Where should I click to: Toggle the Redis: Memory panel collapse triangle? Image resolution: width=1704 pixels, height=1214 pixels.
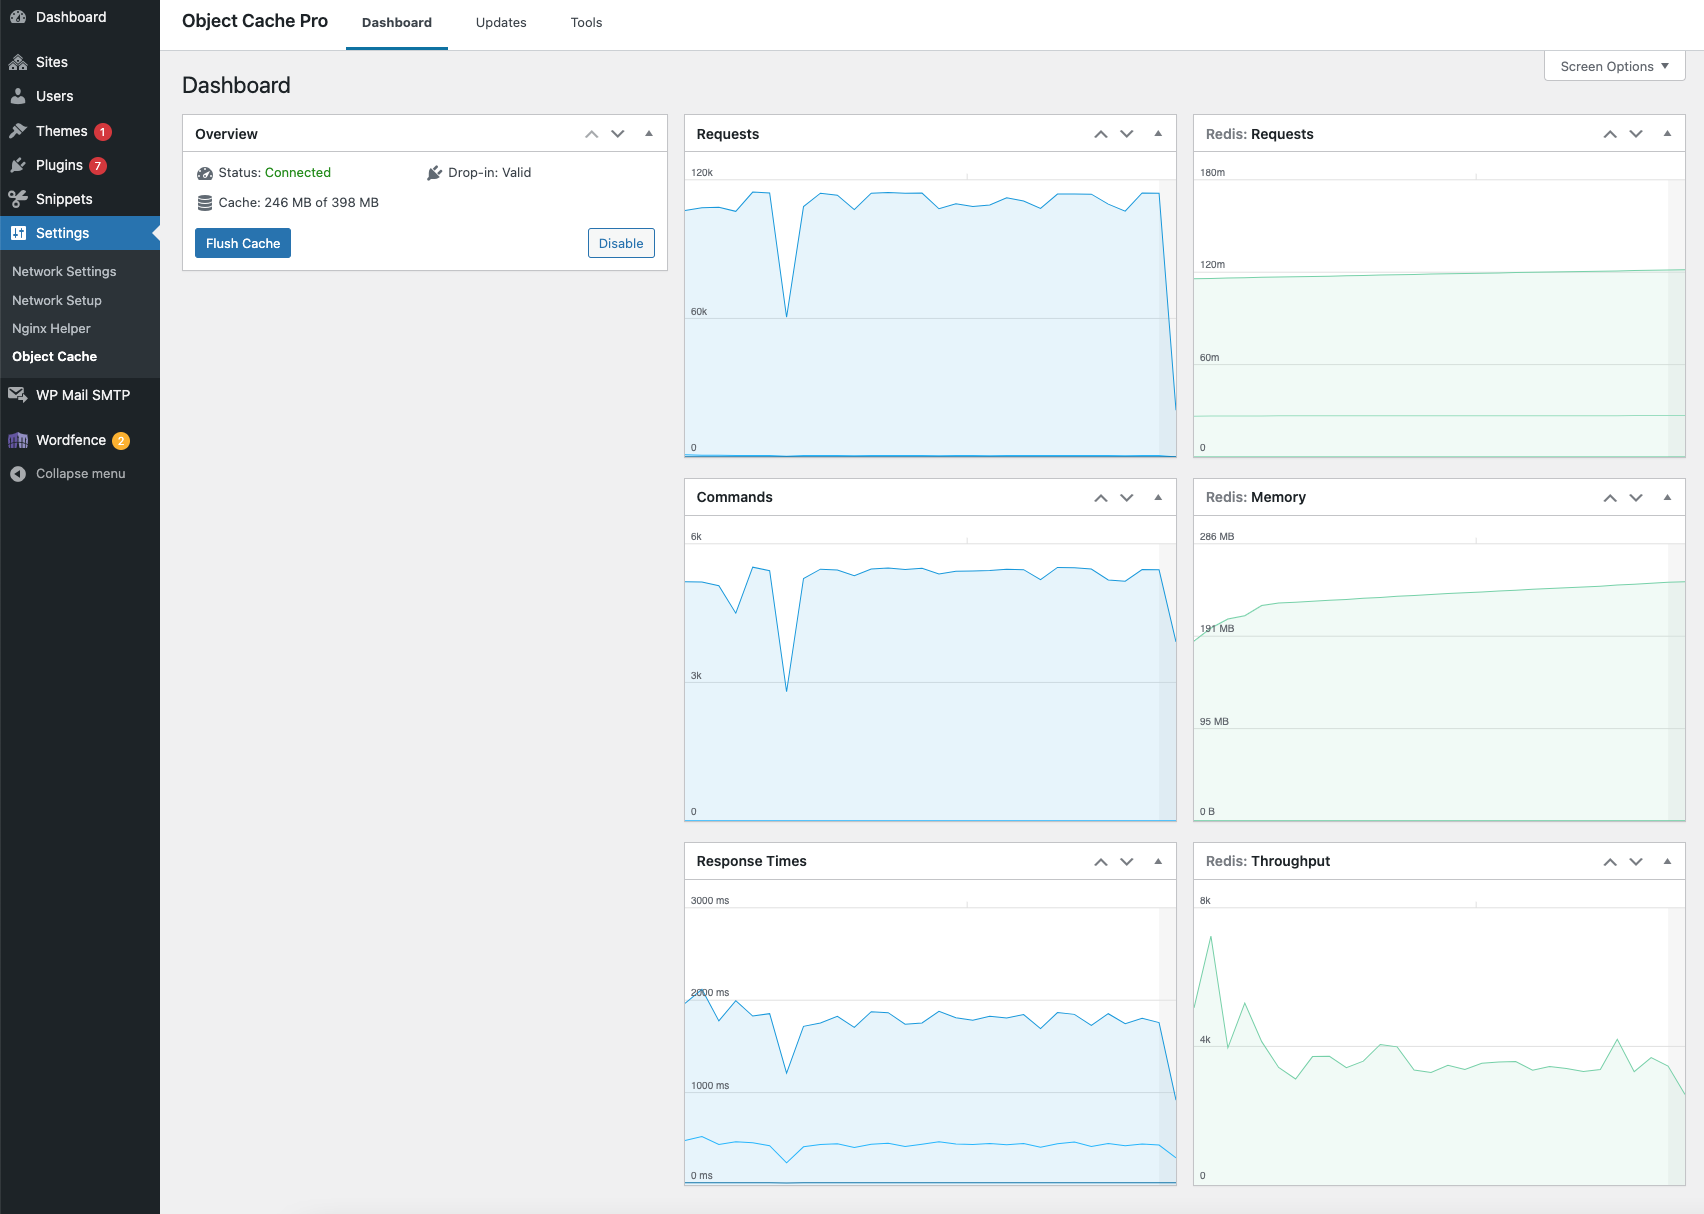1667,497
